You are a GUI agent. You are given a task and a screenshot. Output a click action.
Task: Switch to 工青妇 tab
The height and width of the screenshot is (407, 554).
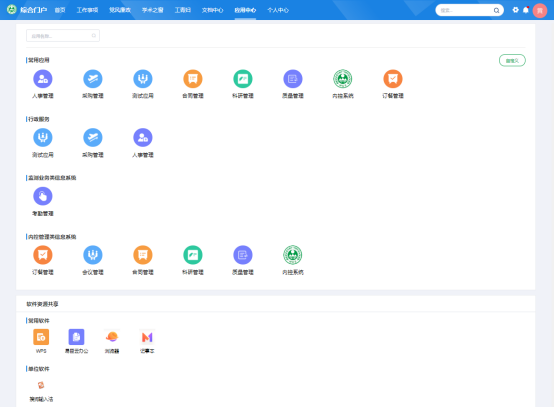183,10
